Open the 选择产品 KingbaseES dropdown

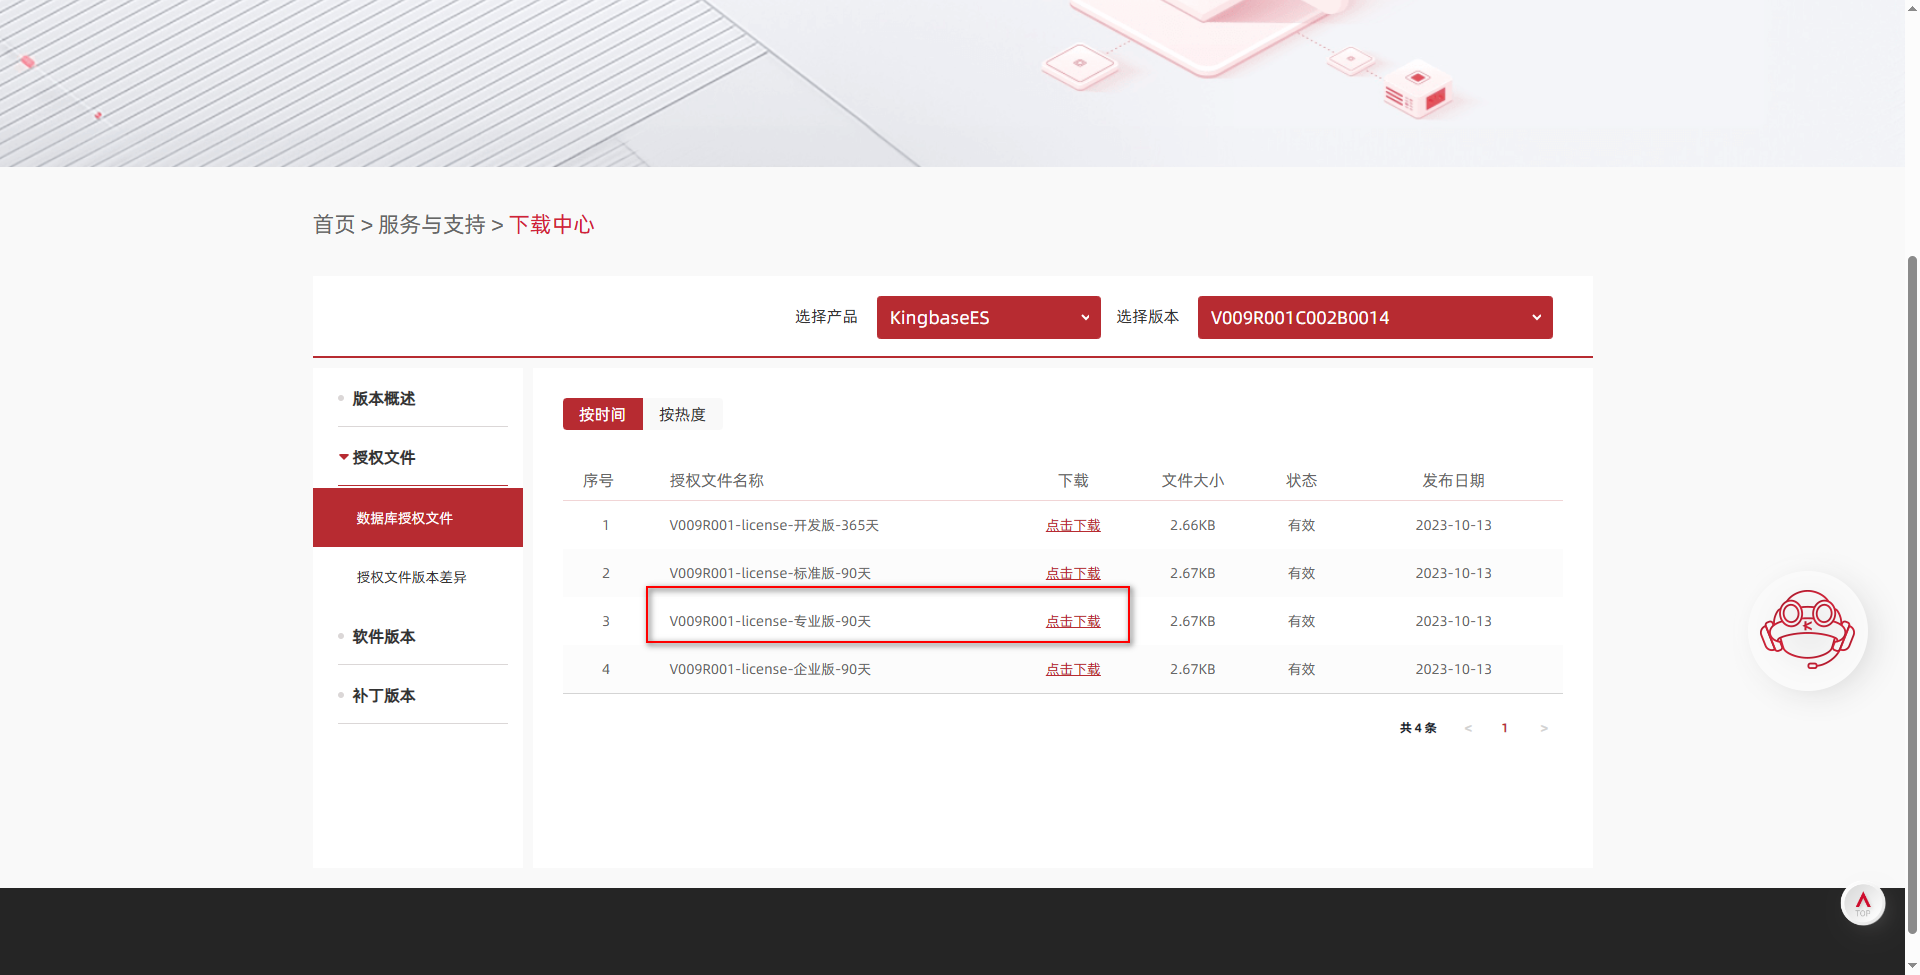tap(987, 317)
